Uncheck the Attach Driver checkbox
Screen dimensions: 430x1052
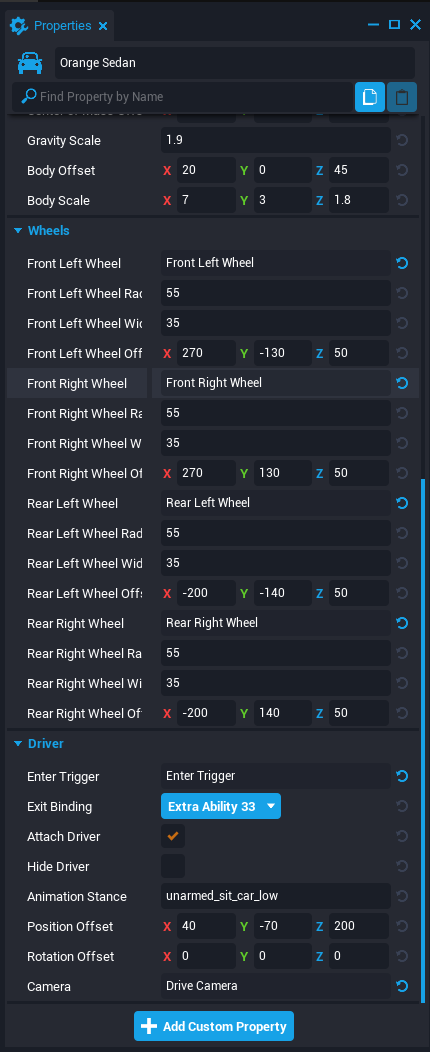[173, 837]
